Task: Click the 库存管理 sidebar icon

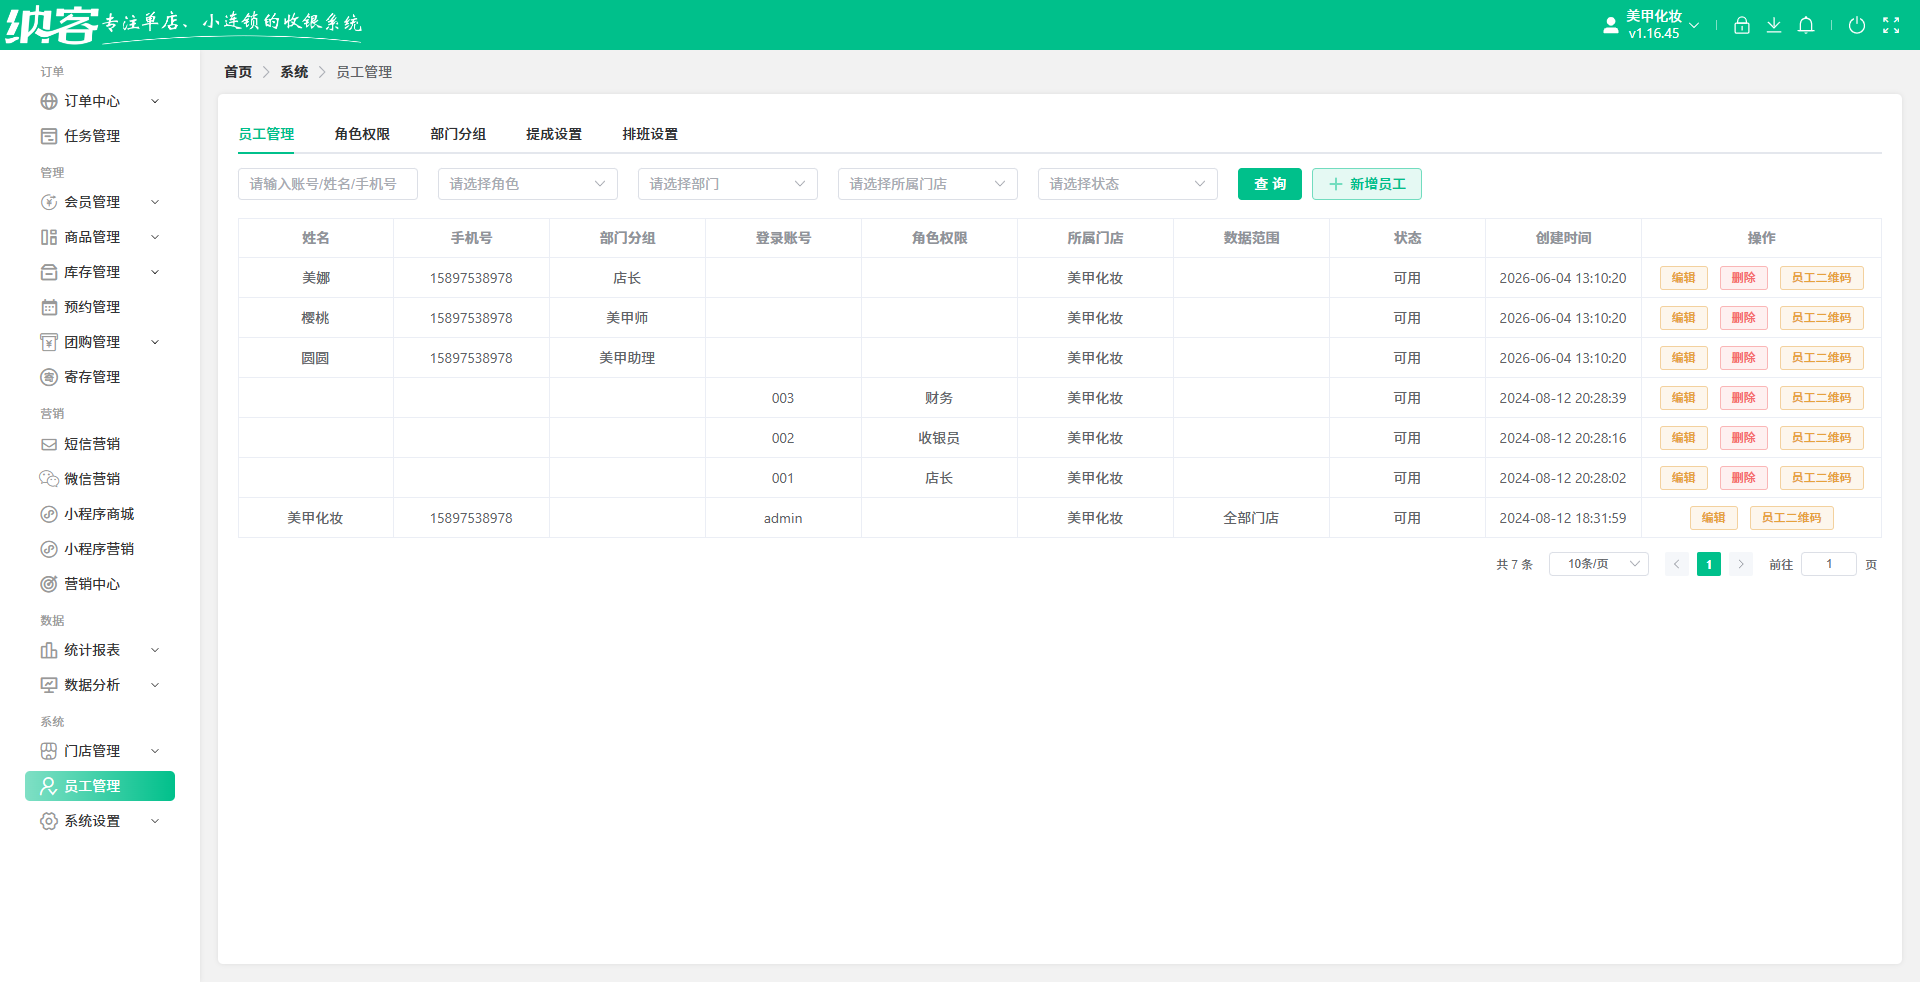Action: click(48, 272)
